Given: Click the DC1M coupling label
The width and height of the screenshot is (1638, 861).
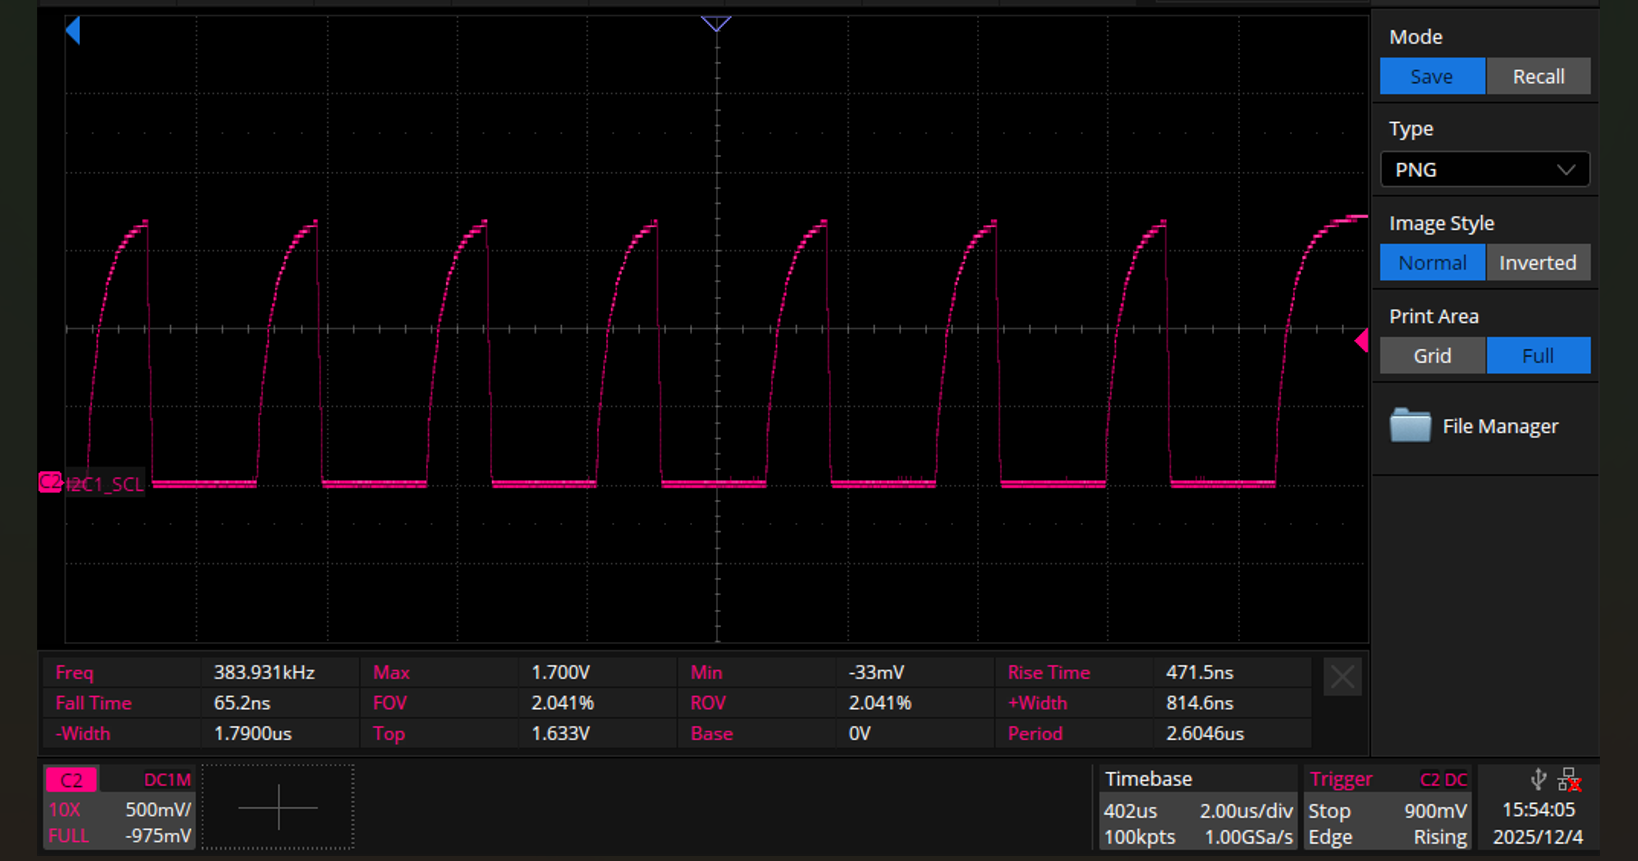Looking at the screenshot, I should coord(167,780).
